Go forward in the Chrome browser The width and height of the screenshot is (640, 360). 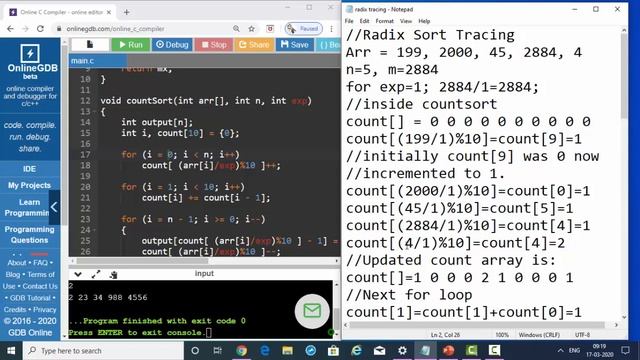point(25,29)
